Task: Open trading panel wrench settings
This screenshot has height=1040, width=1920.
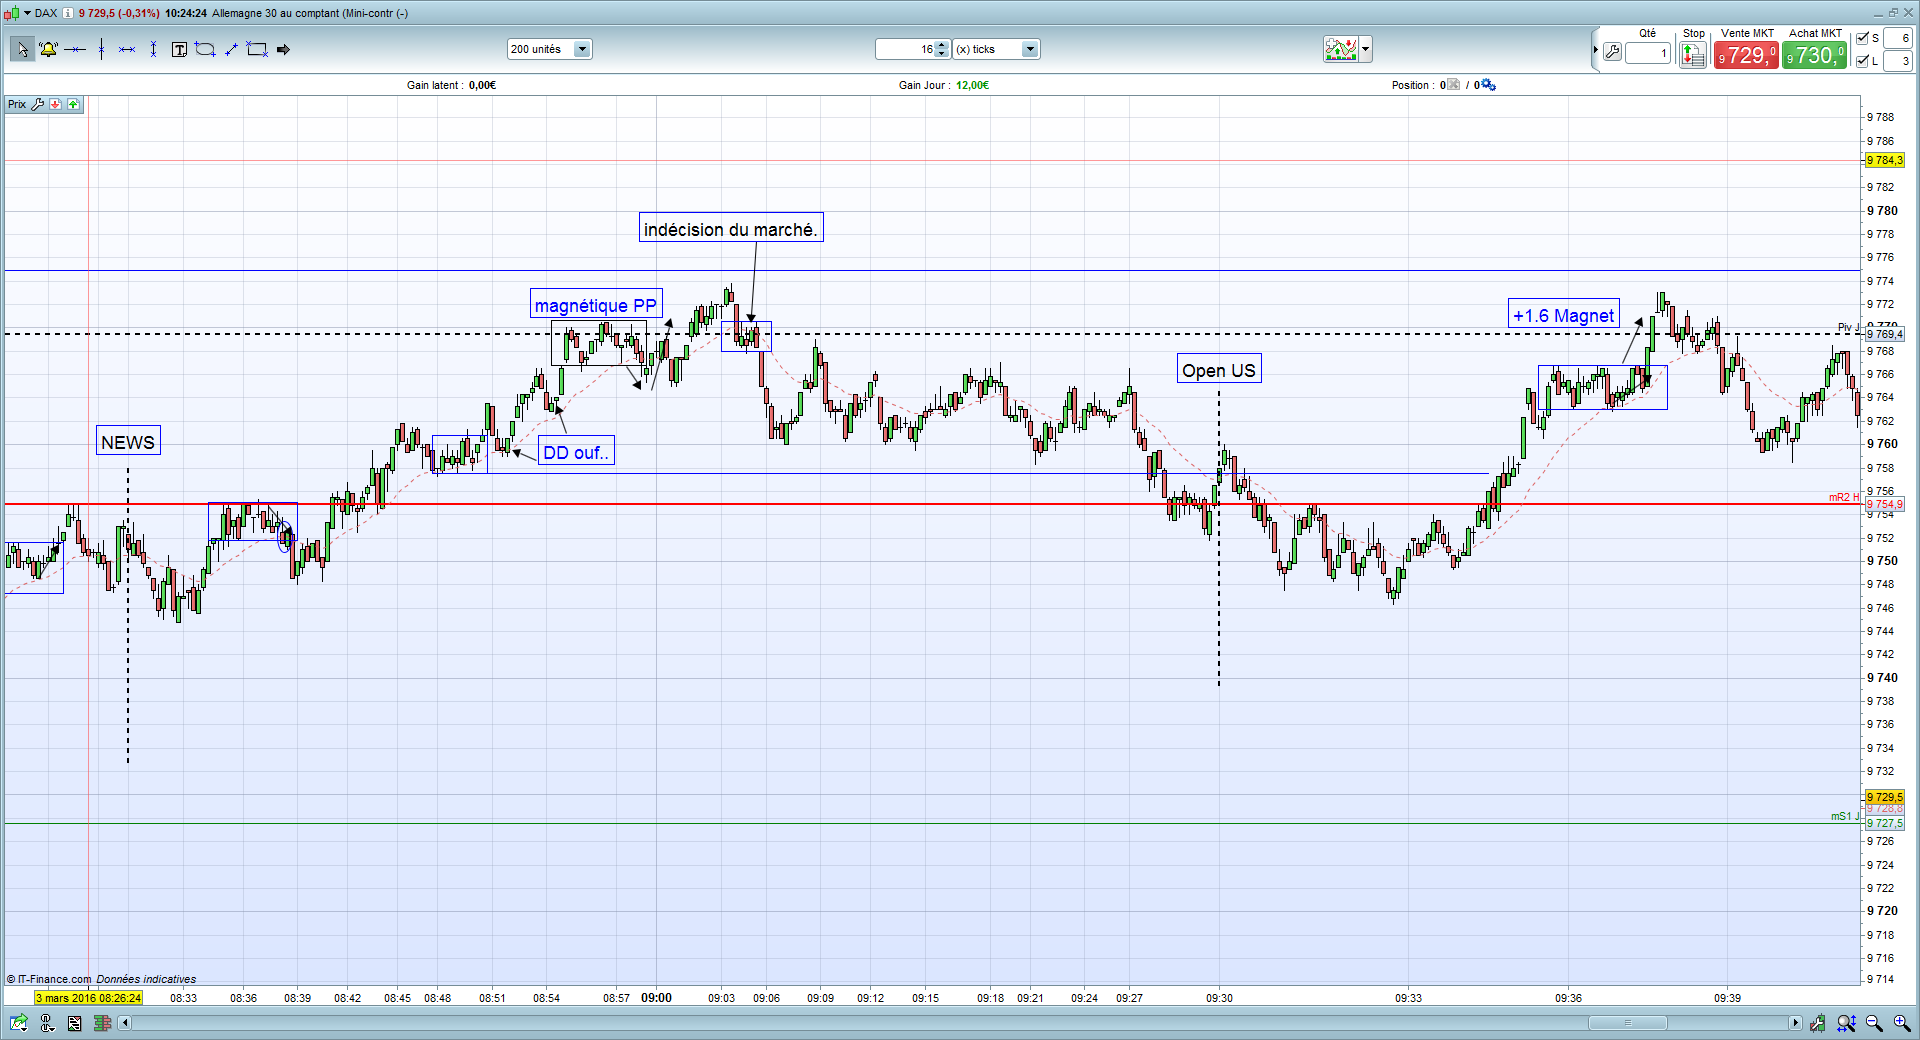Action: 1612,52
